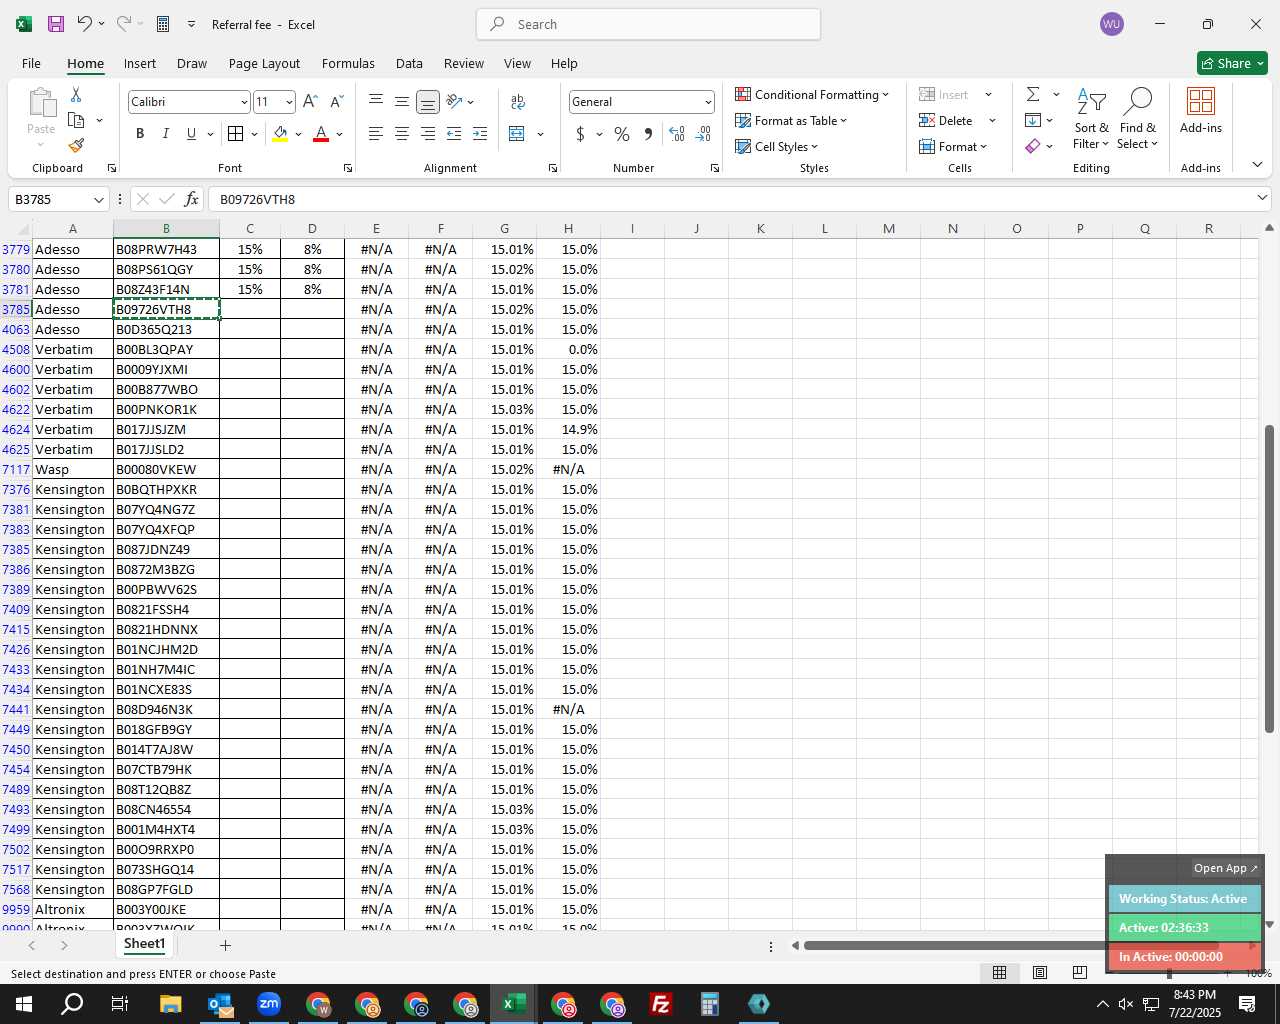Decrease indent in Alignment group
This screenshot has width=1280, height=1024.
tap(454, 133)
